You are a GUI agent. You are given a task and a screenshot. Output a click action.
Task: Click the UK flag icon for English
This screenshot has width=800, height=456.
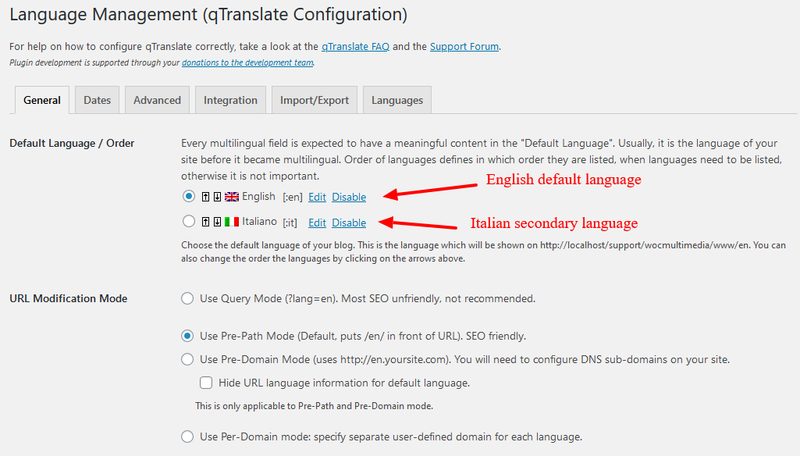click(232, 197)
